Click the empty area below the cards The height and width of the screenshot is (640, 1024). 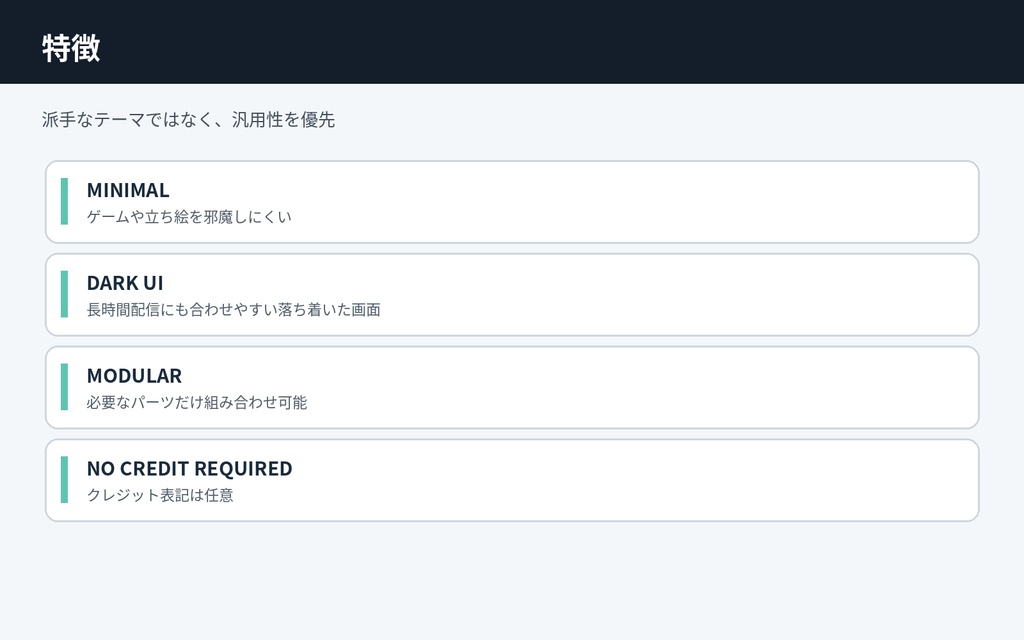coord(512,581)
